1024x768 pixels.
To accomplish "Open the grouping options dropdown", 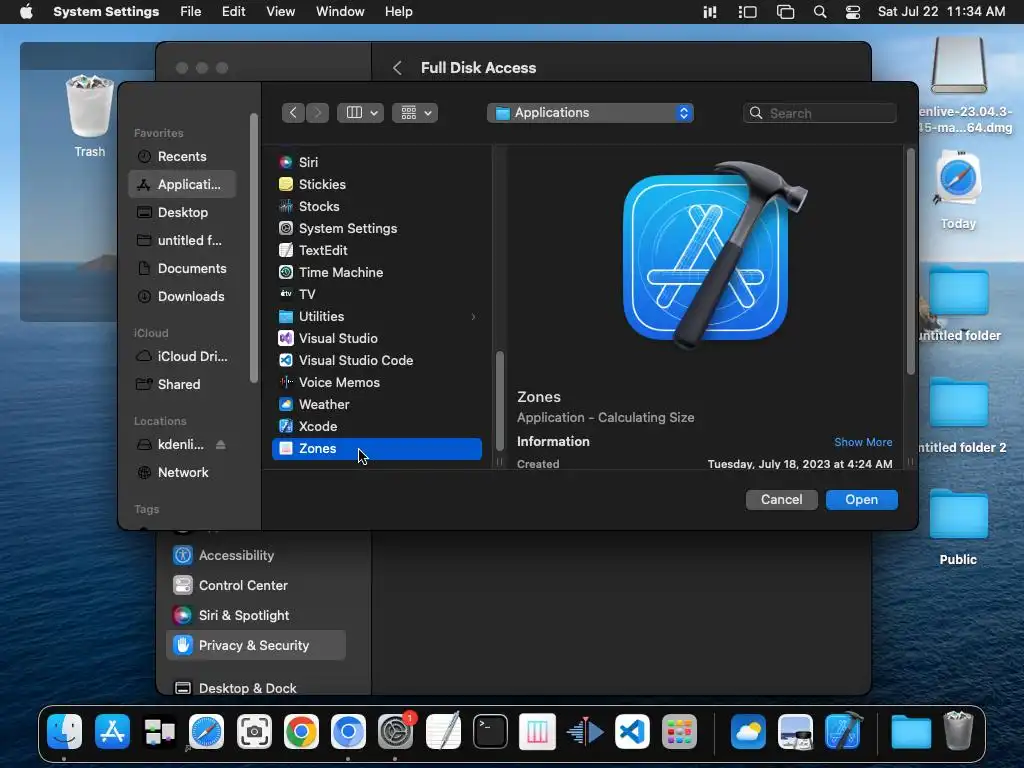I will click(x=415, y=113).
